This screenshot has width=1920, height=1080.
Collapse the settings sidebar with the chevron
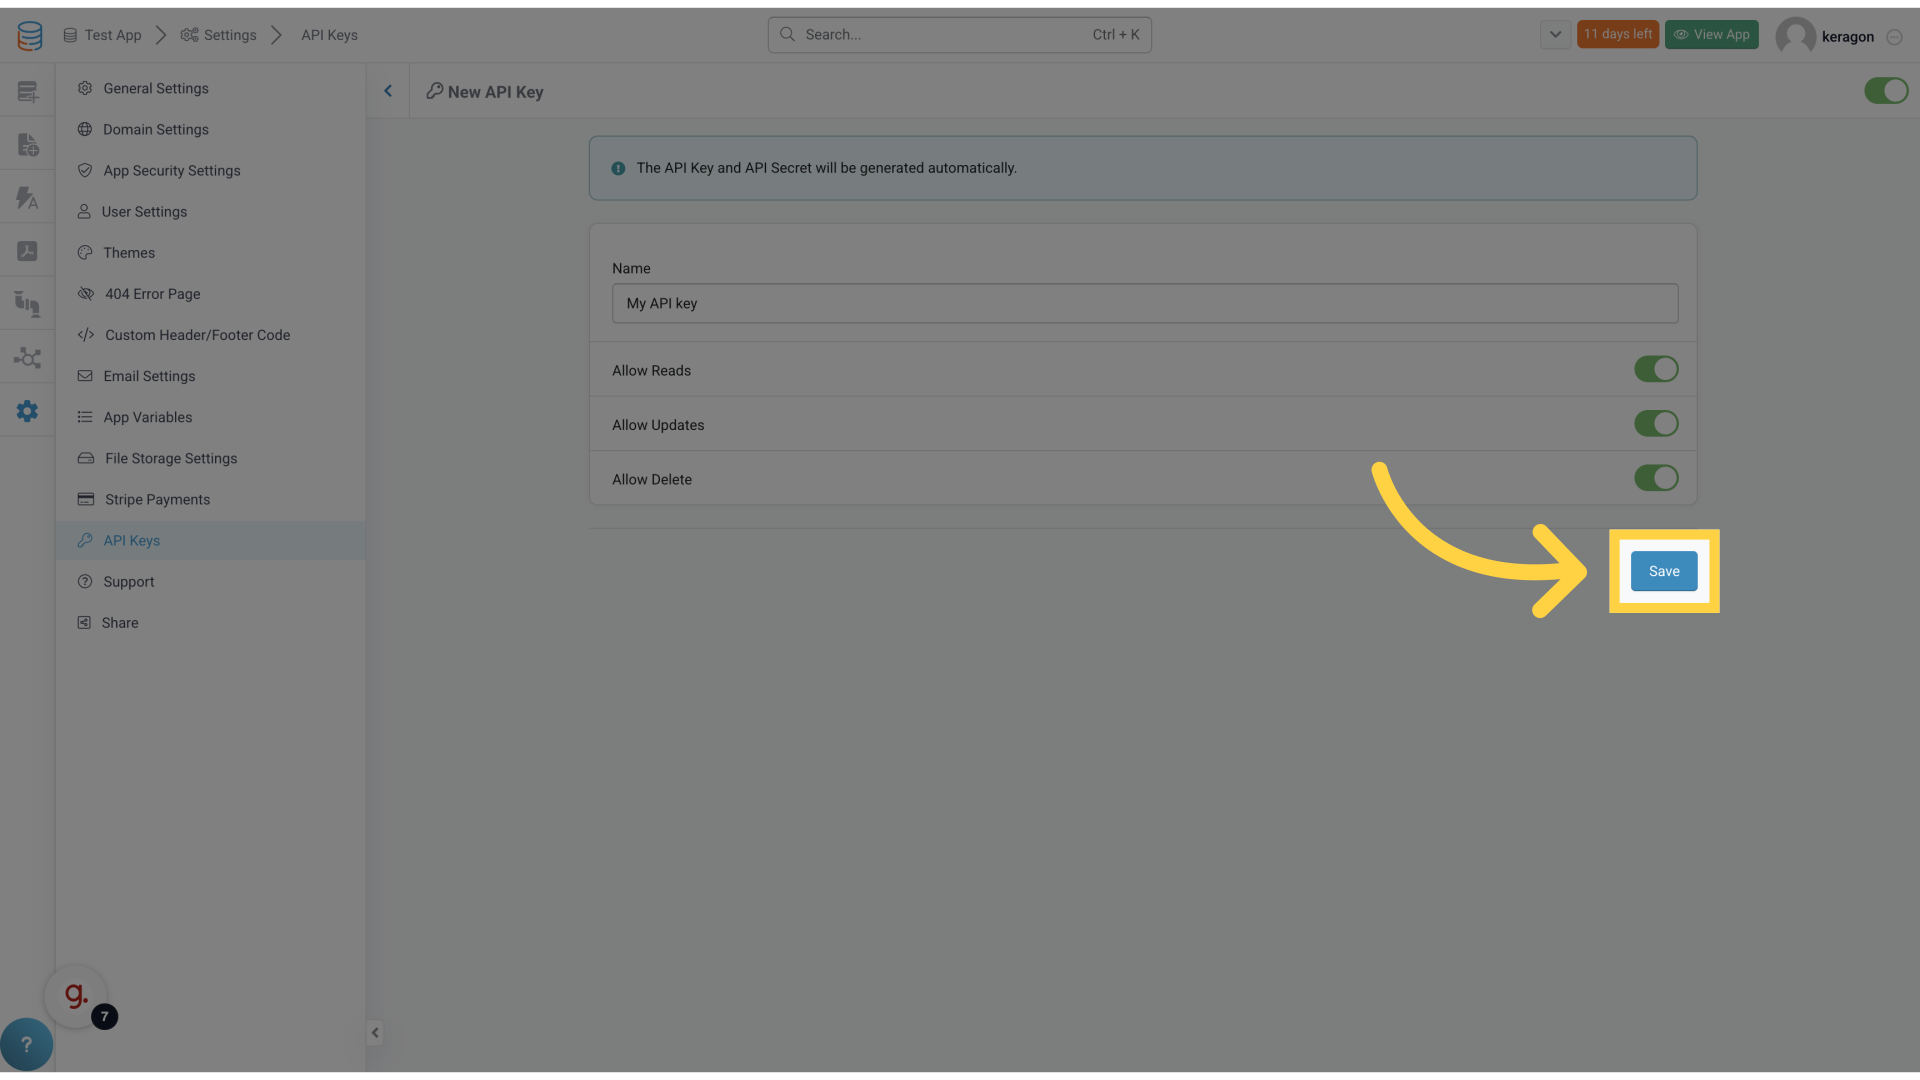(375, 1032)
